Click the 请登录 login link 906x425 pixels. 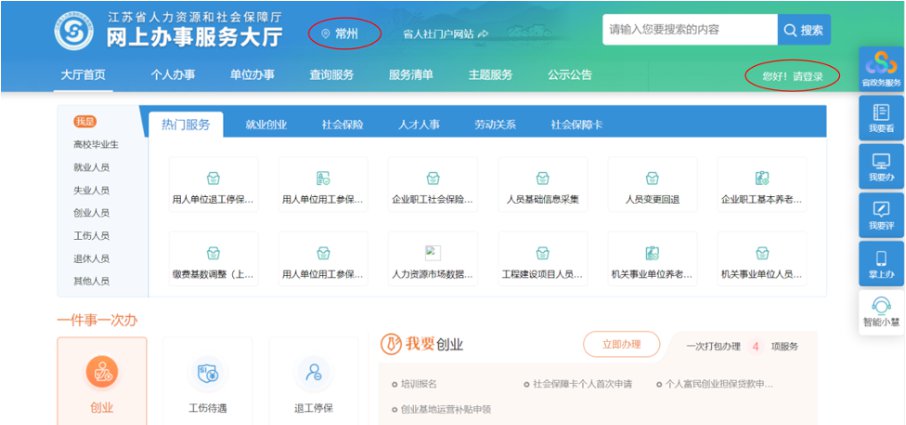click(808, 76)
